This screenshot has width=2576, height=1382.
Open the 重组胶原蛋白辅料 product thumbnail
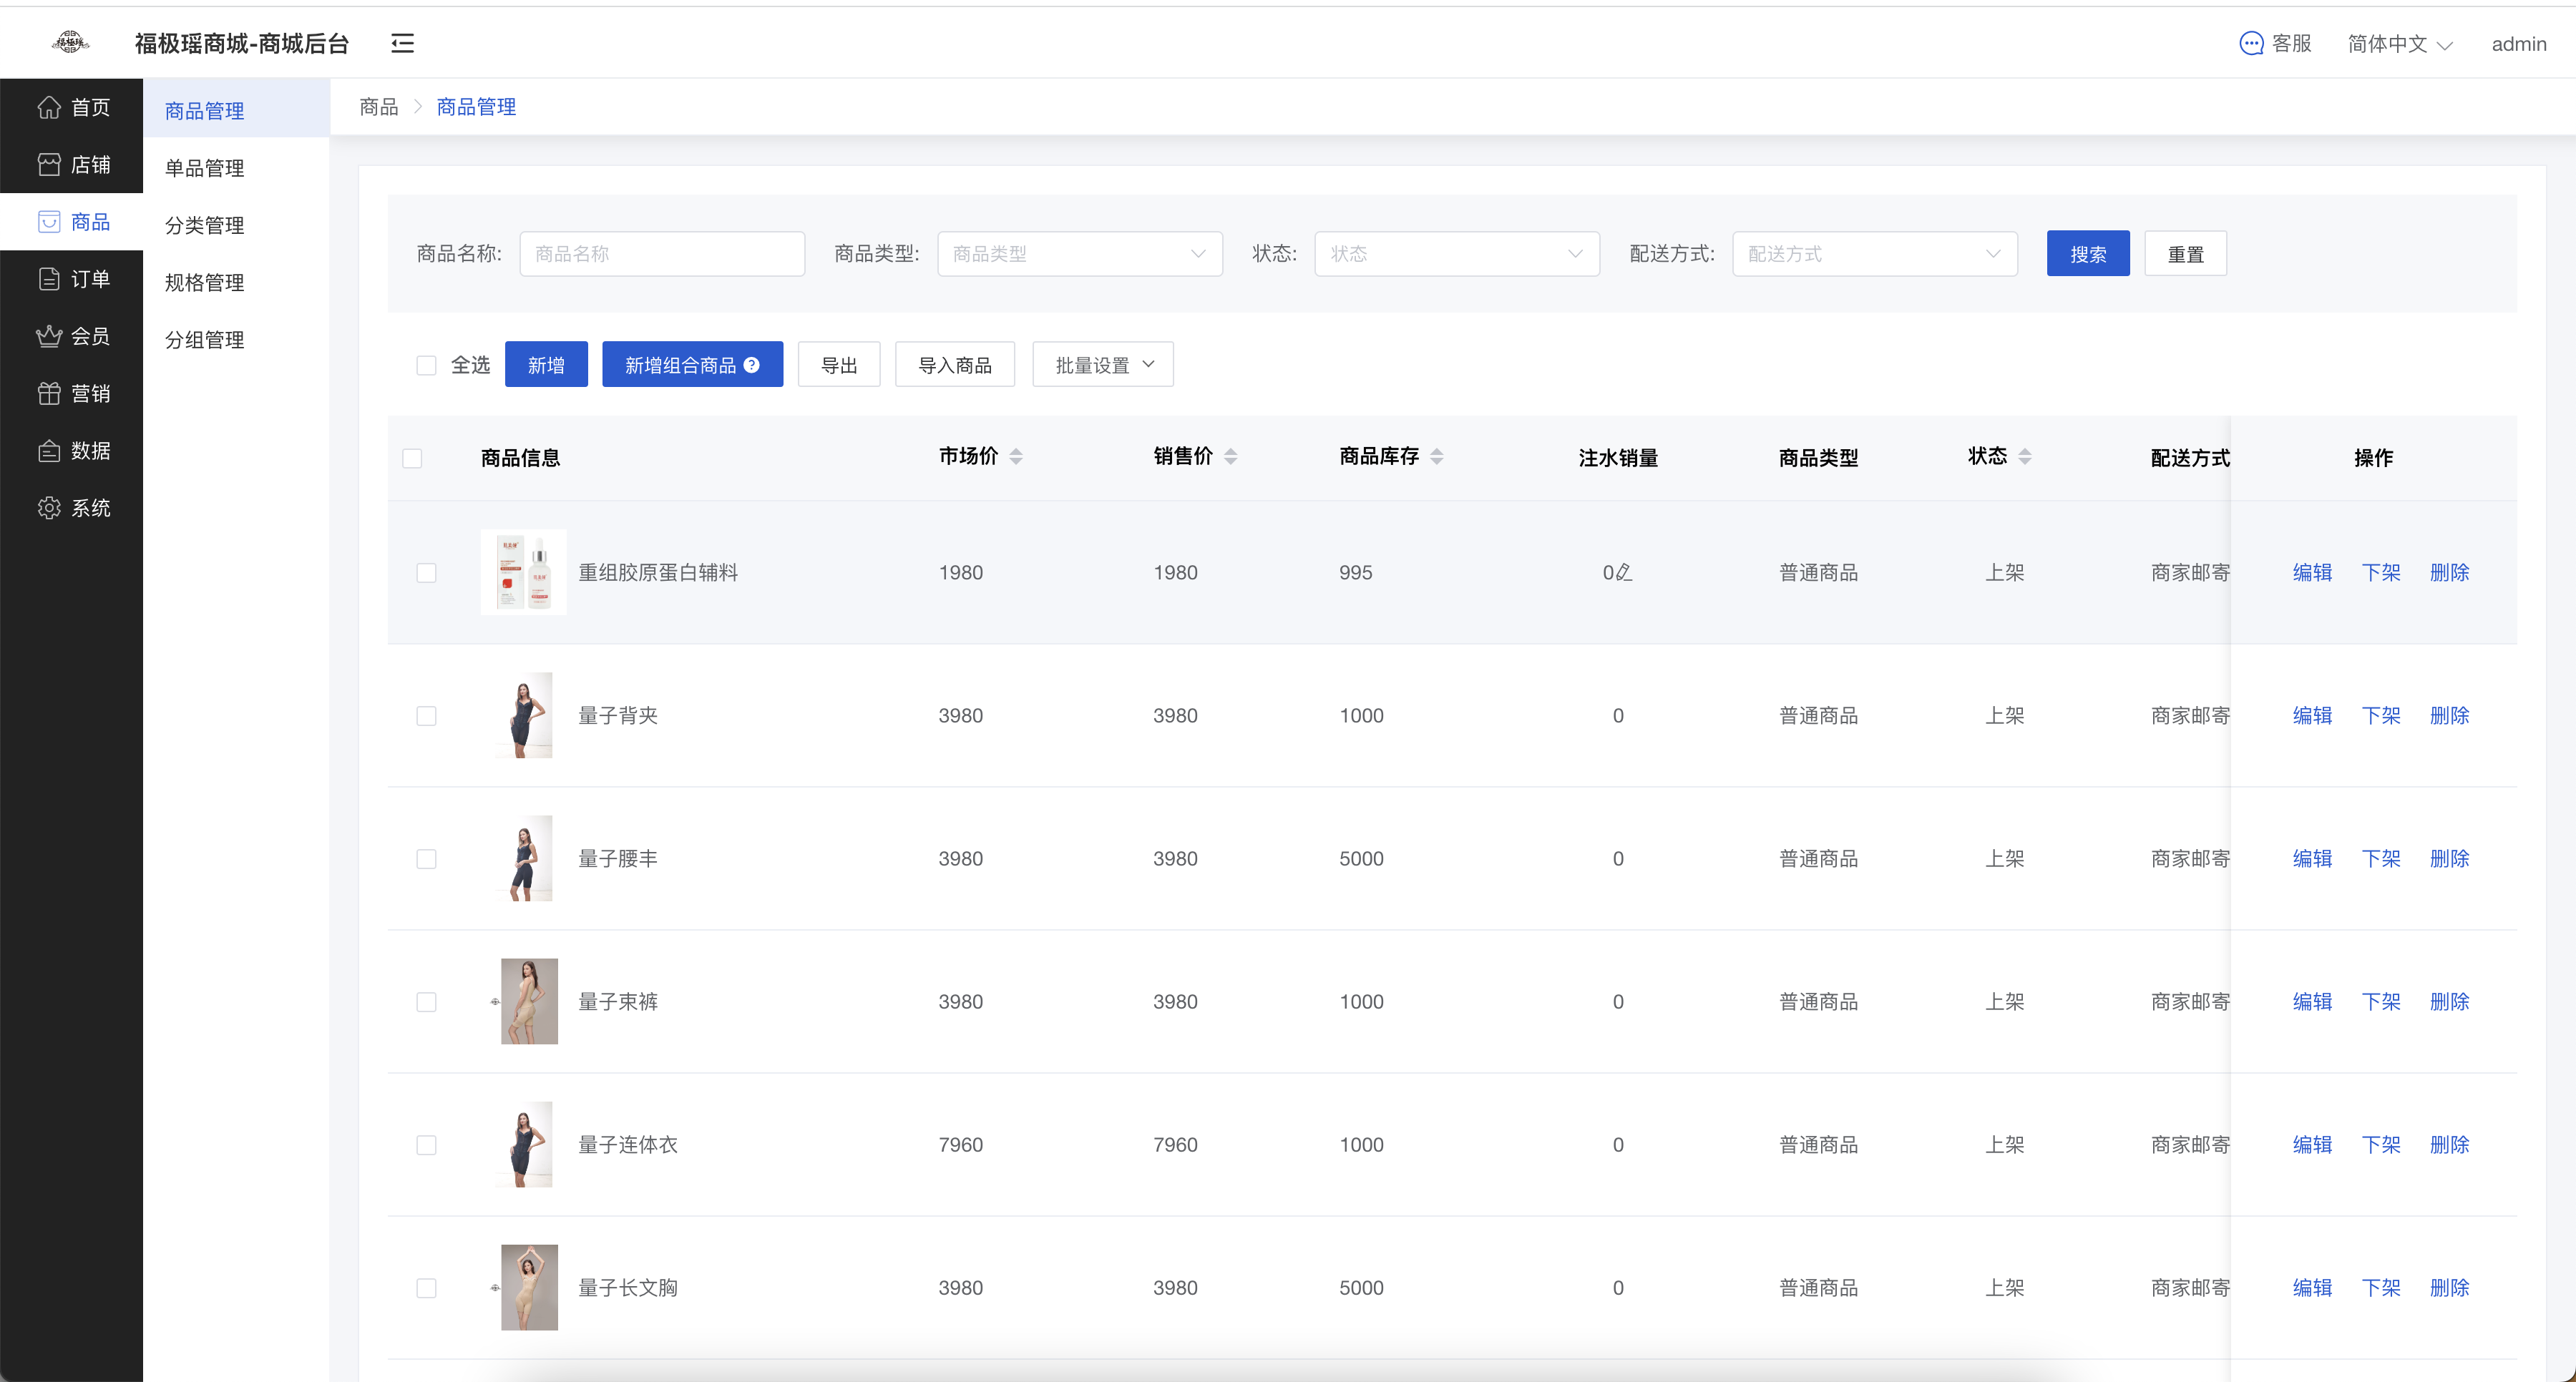tap(523, 572)
